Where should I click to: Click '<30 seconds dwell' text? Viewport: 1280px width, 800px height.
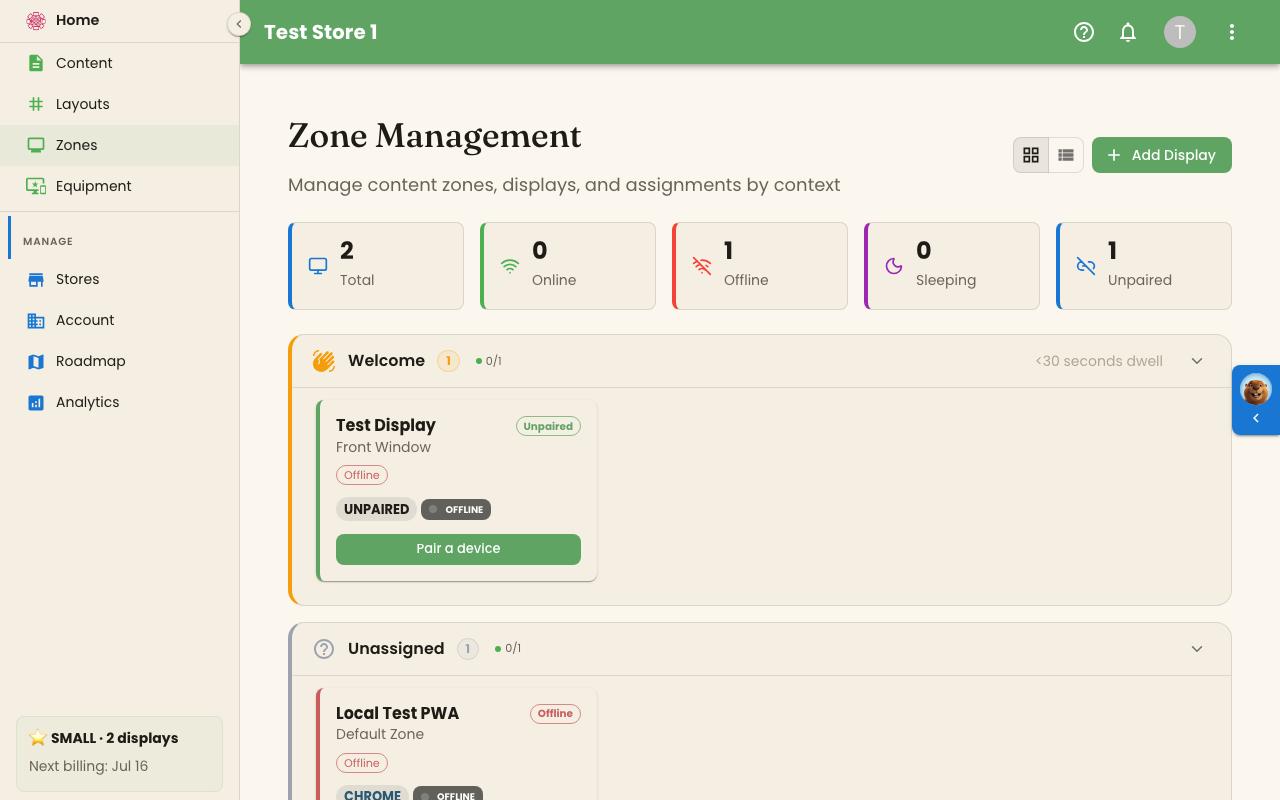[x=1099, y=361]
